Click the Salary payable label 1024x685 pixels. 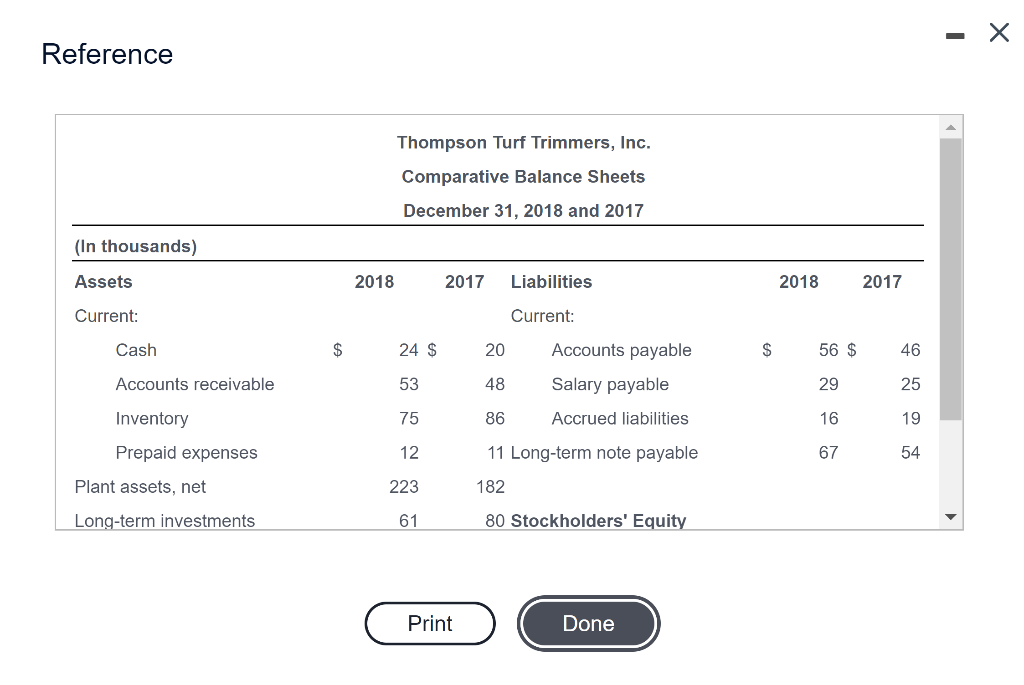[610, 384]
